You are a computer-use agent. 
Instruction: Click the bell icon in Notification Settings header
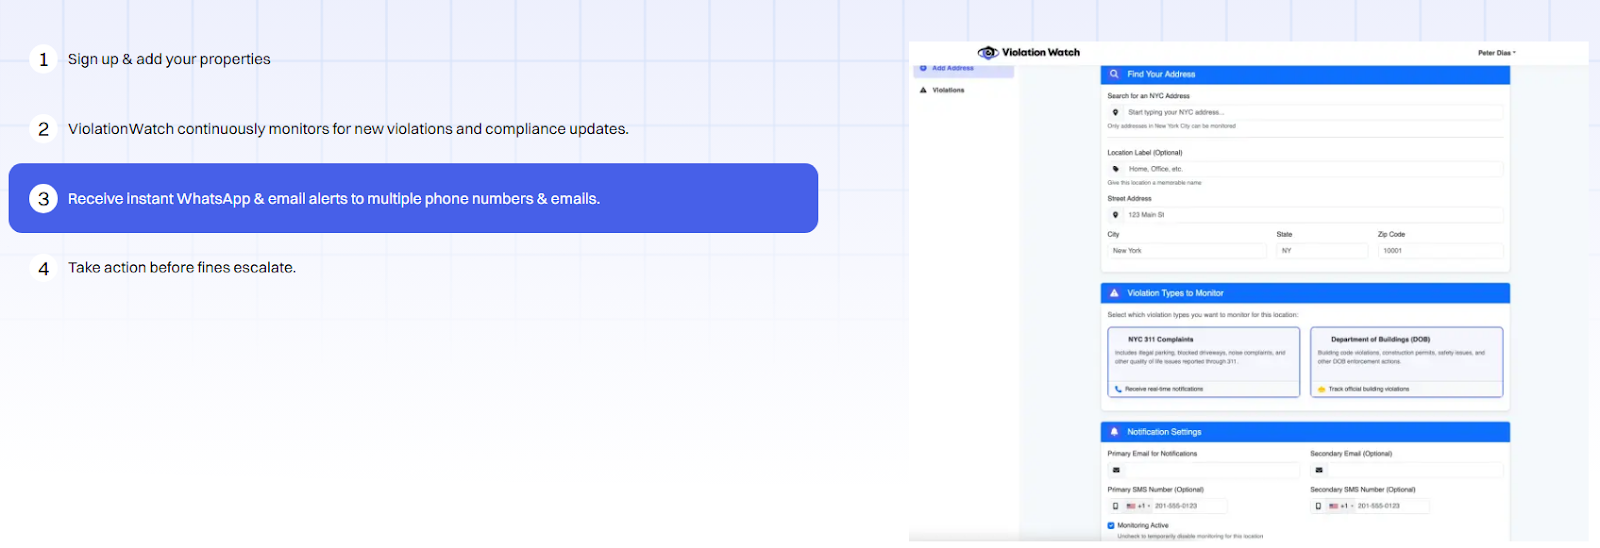pyautogui.click(x=1114, y=432)
